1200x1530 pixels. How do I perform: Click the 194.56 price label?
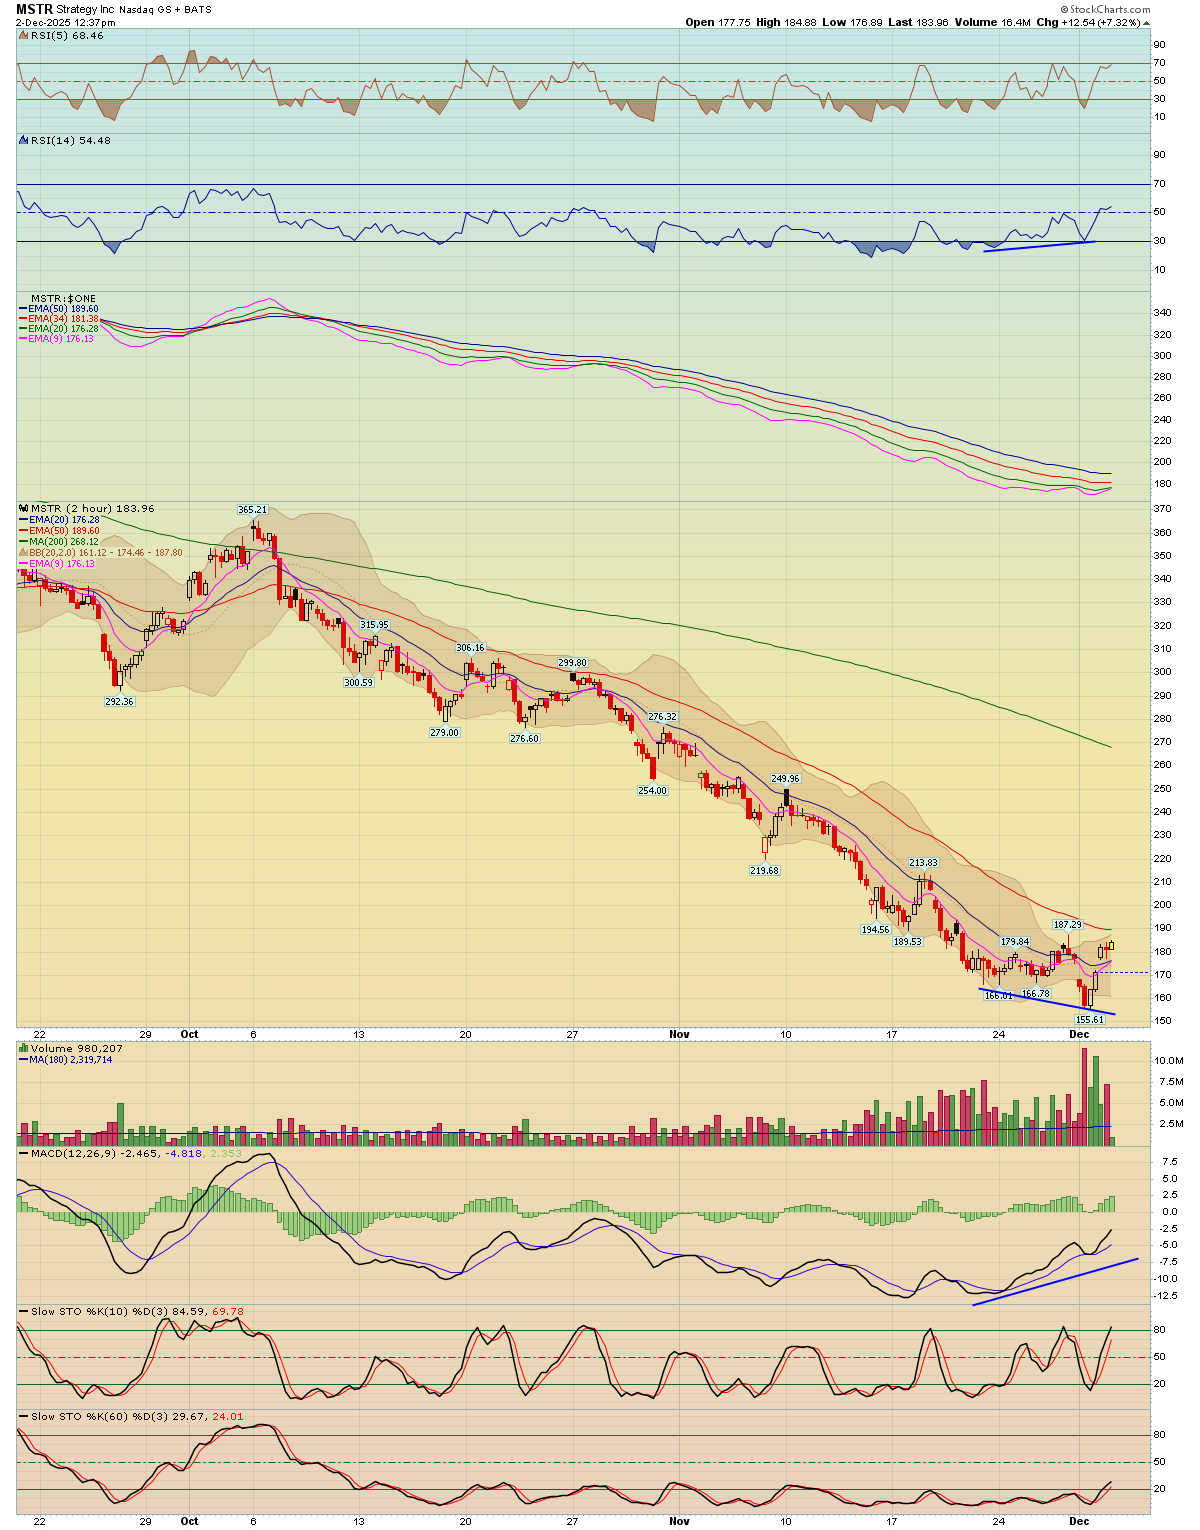[x=875, y=929]
